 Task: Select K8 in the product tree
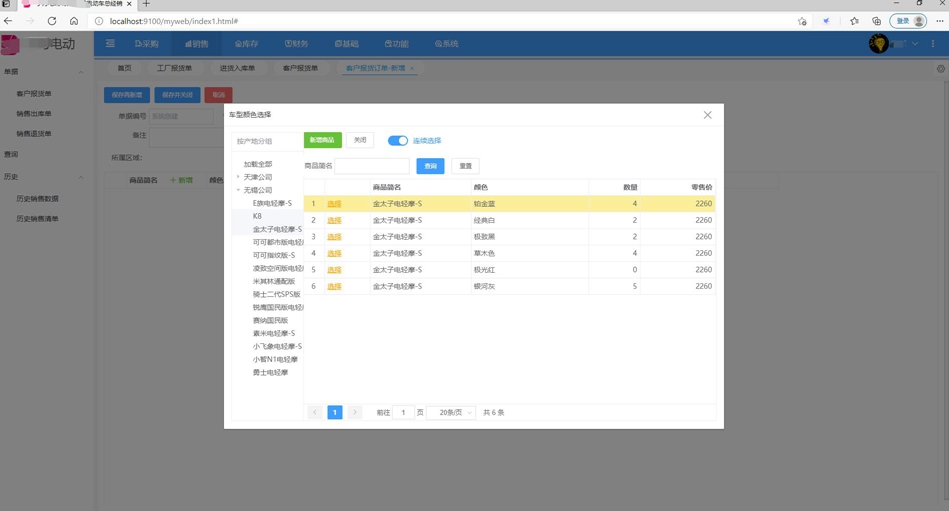[x=257, y=216]
